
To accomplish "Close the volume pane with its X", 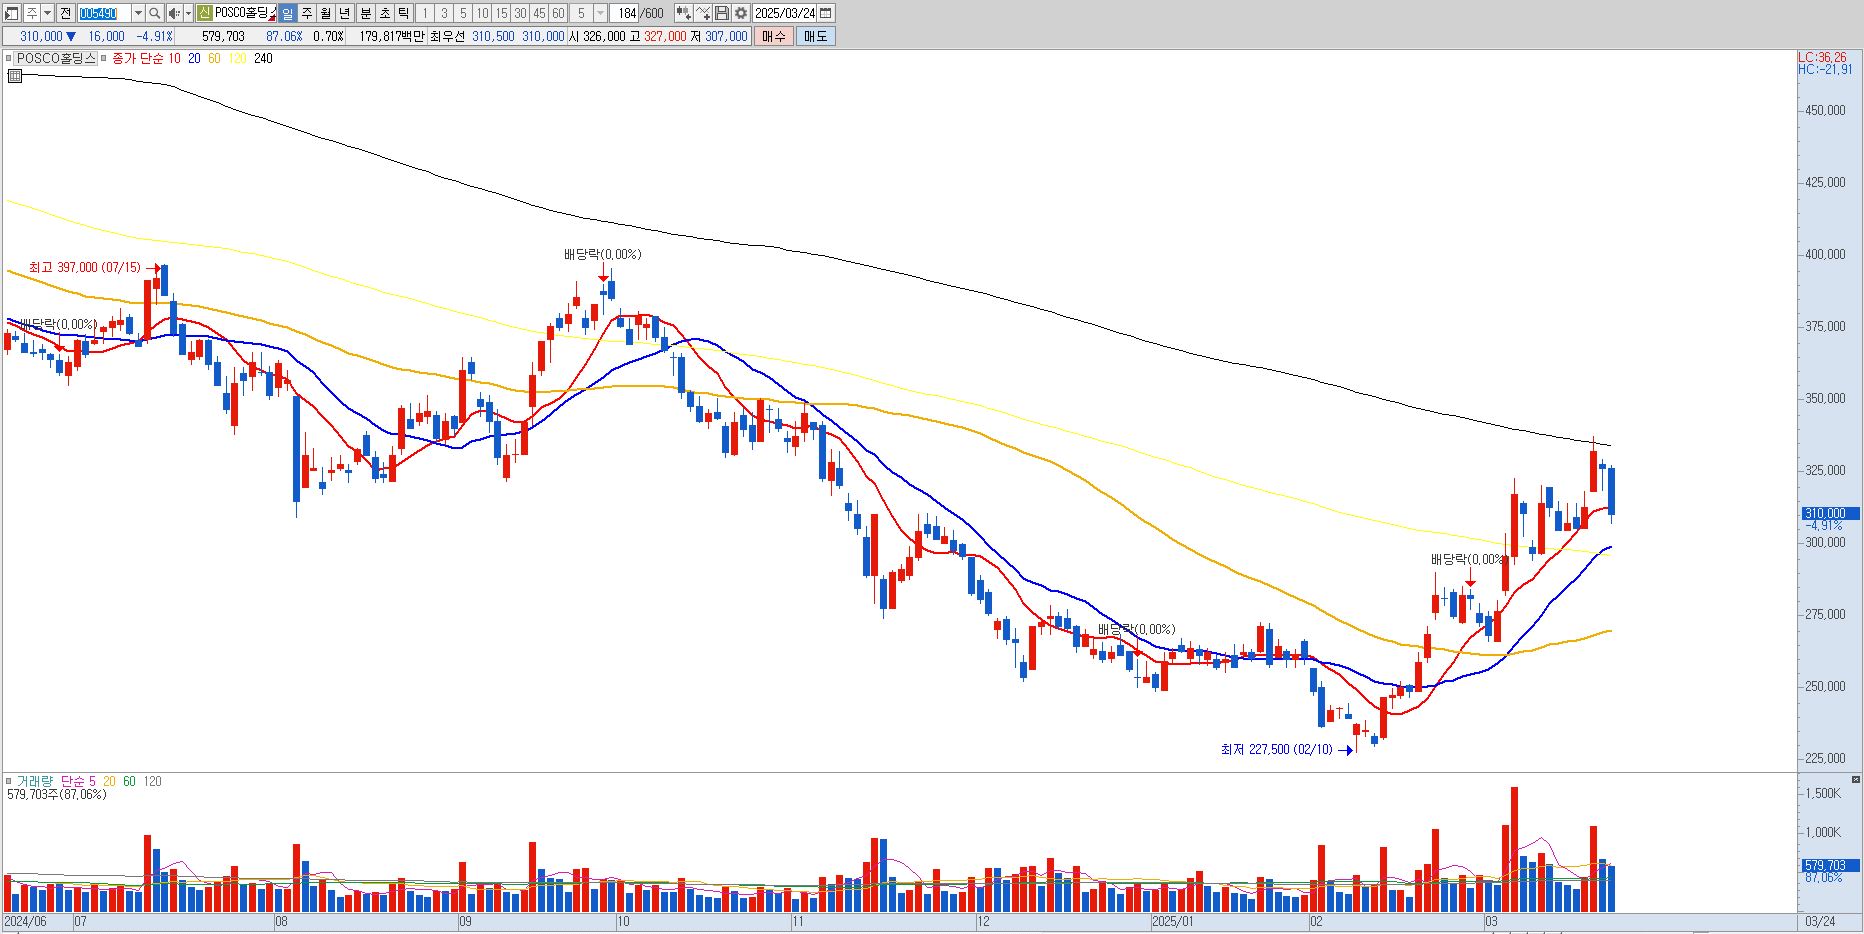I will (1856, 779).
